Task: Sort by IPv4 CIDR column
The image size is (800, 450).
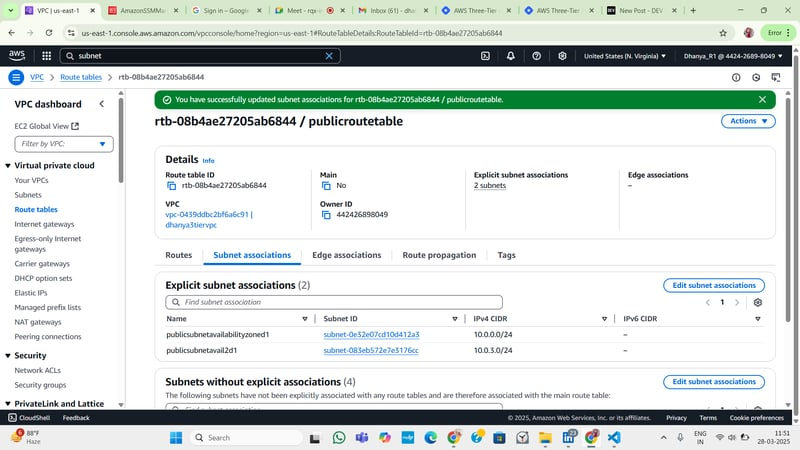Action: click(604, 319)
